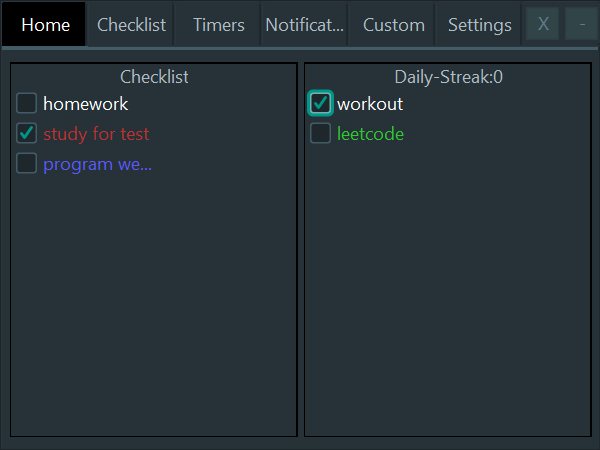Select the Custom tab
This screenshot has height=450, width=600.
coord(393,25)
